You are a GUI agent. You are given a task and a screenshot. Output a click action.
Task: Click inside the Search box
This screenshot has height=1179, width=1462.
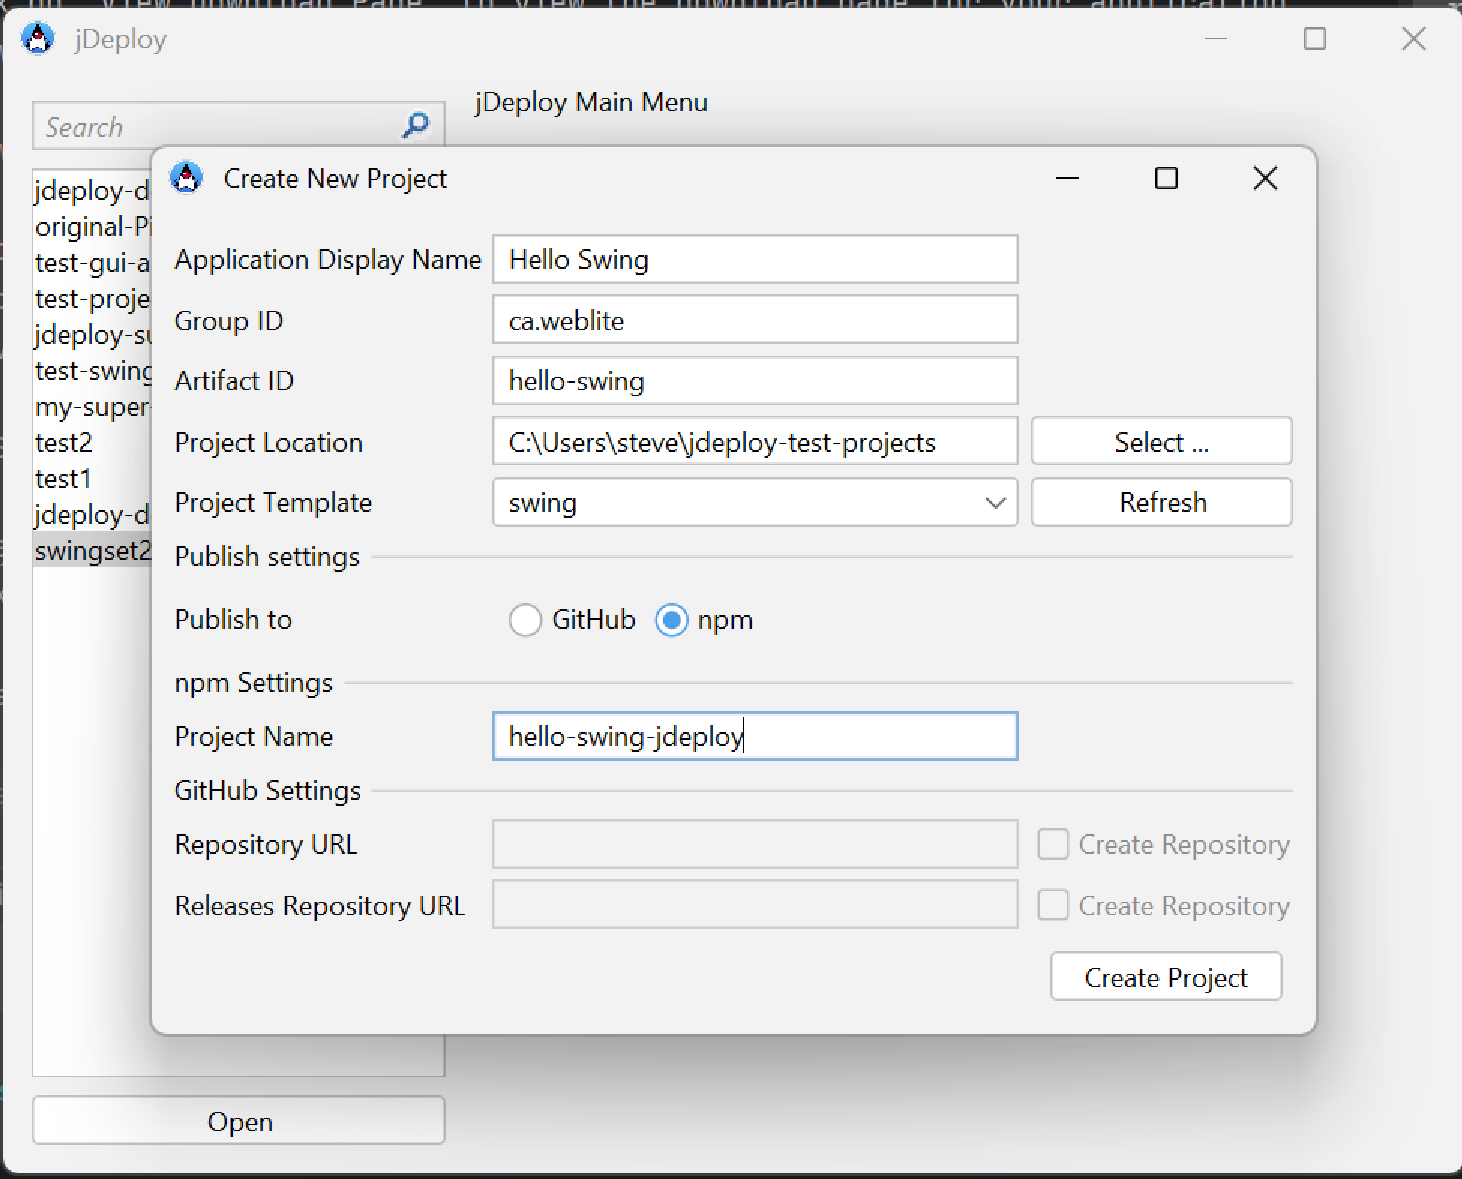200,126
